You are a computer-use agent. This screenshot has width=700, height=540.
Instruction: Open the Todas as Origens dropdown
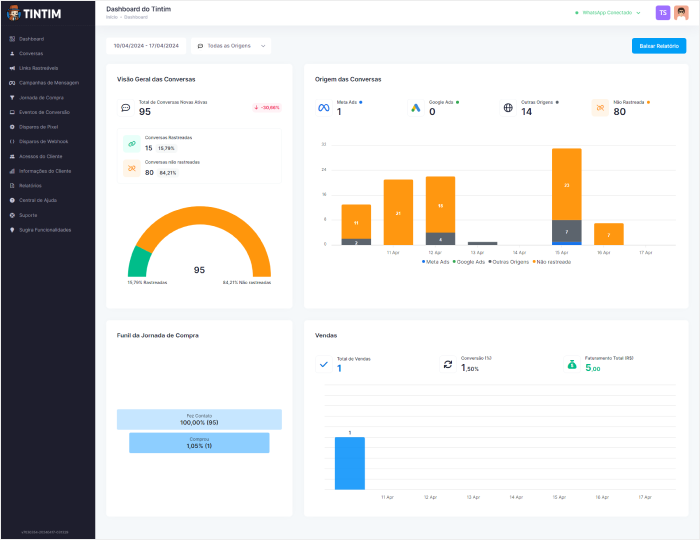point(231,46)
